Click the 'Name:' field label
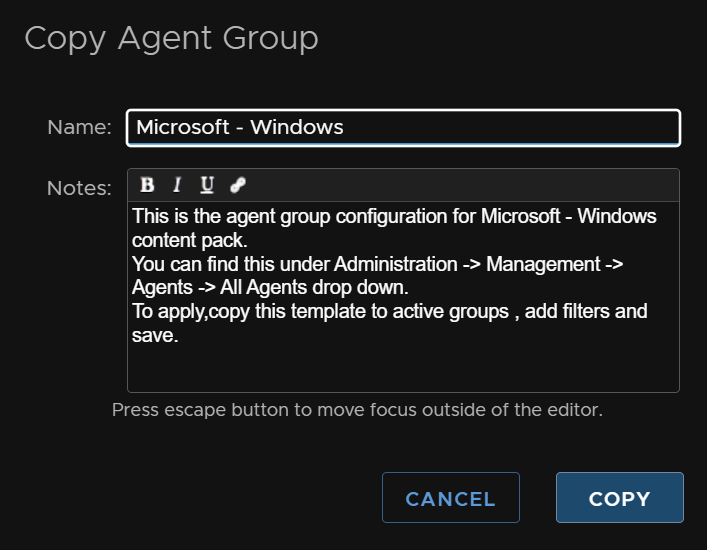This screenshot has height=550, width=707. point(79,127)
